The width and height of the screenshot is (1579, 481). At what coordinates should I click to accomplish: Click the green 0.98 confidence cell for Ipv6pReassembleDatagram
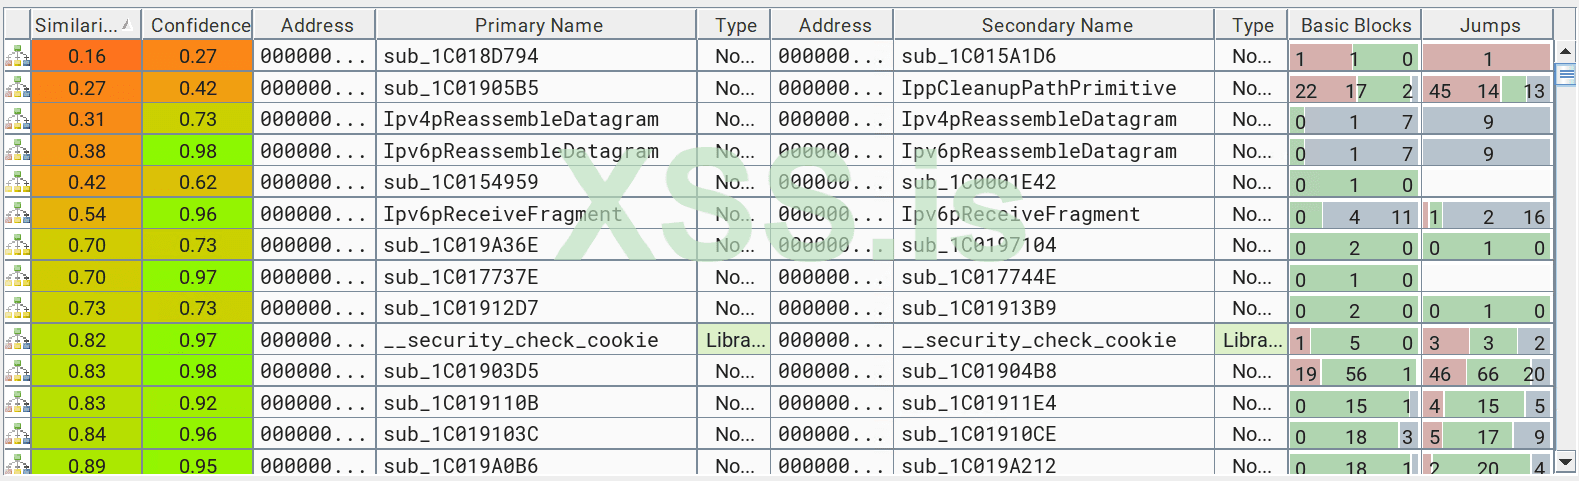pos(198,151)
